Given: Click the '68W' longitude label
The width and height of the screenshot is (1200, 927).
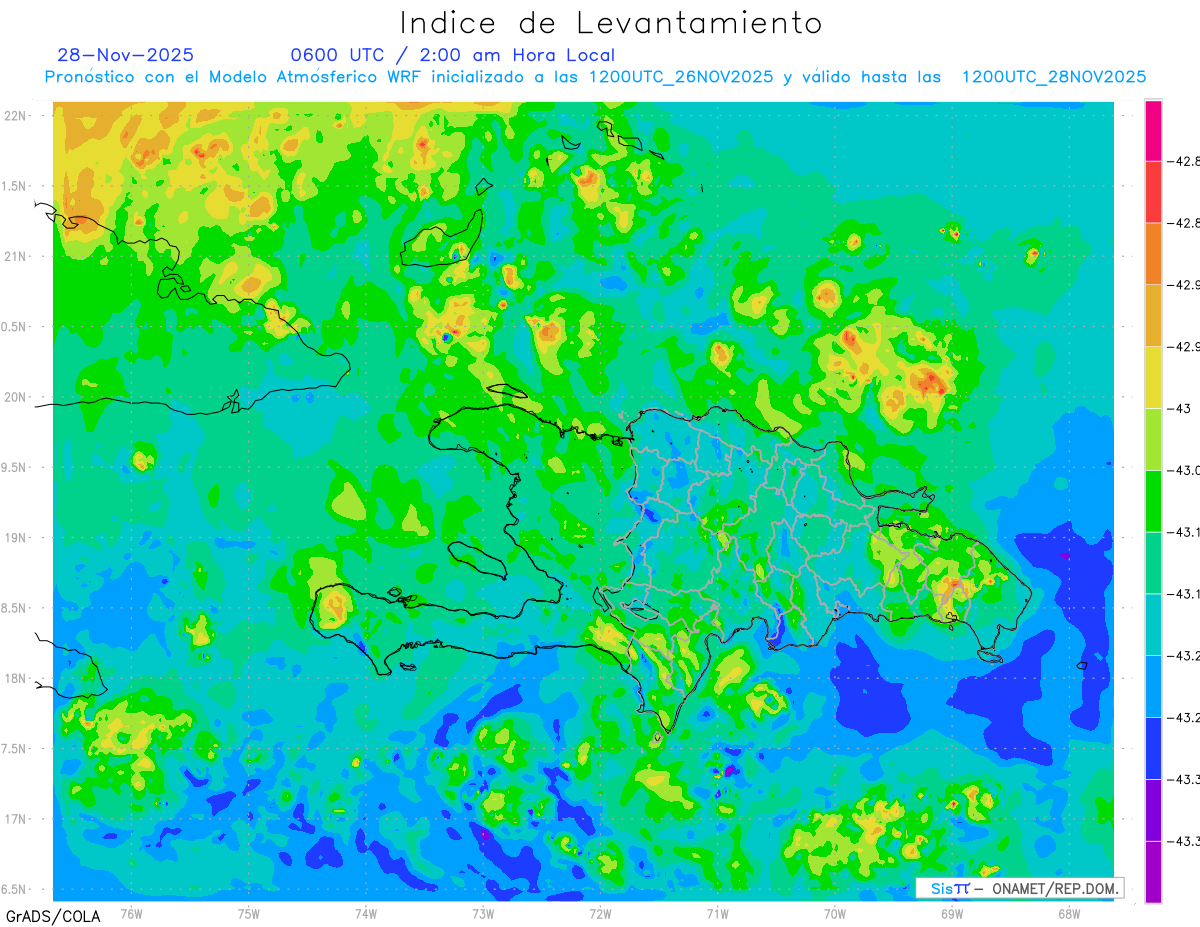Looking at the screenshot, I should click(x=1068, y=913).
